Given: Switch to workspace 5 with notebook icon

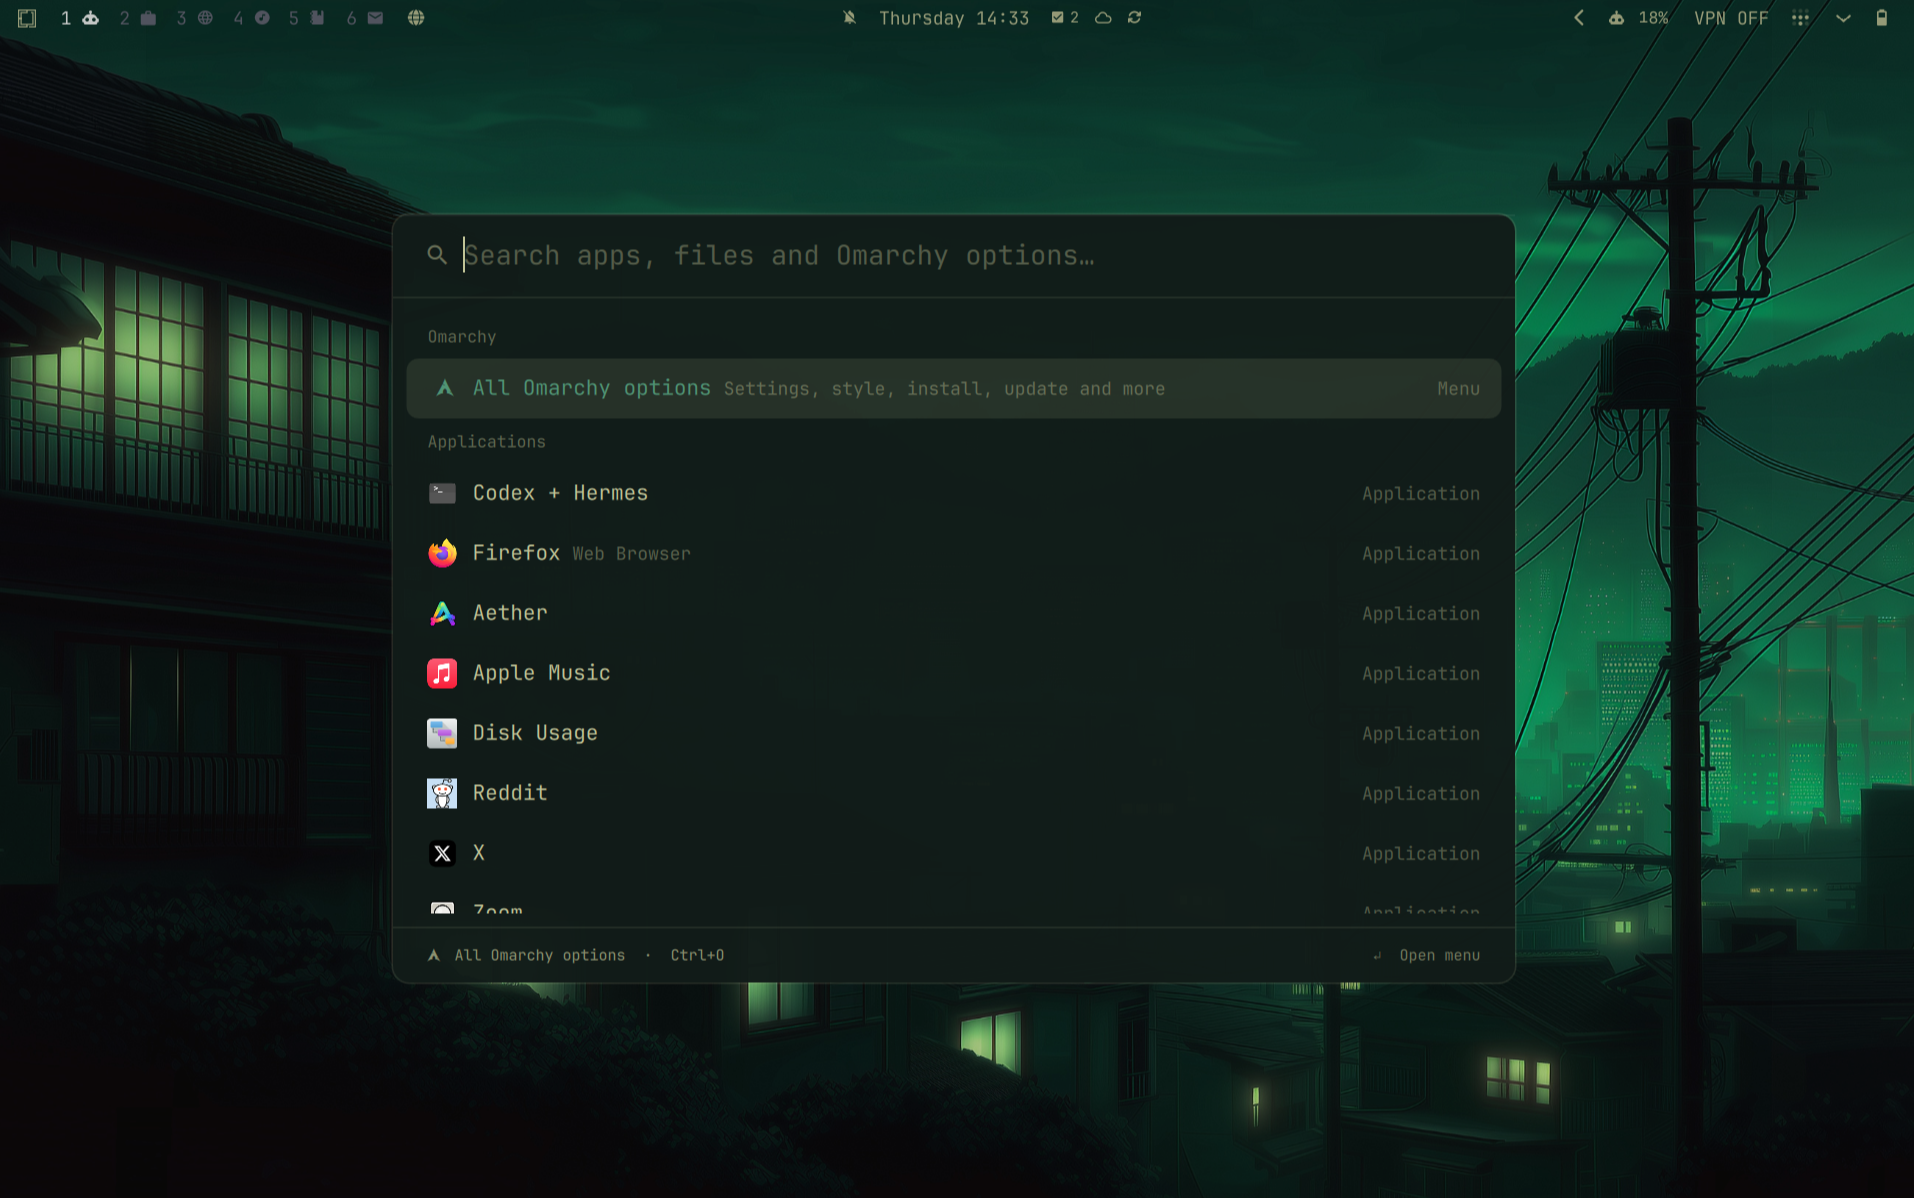Looking at the screenshot, I should click(x=307, y=18).
